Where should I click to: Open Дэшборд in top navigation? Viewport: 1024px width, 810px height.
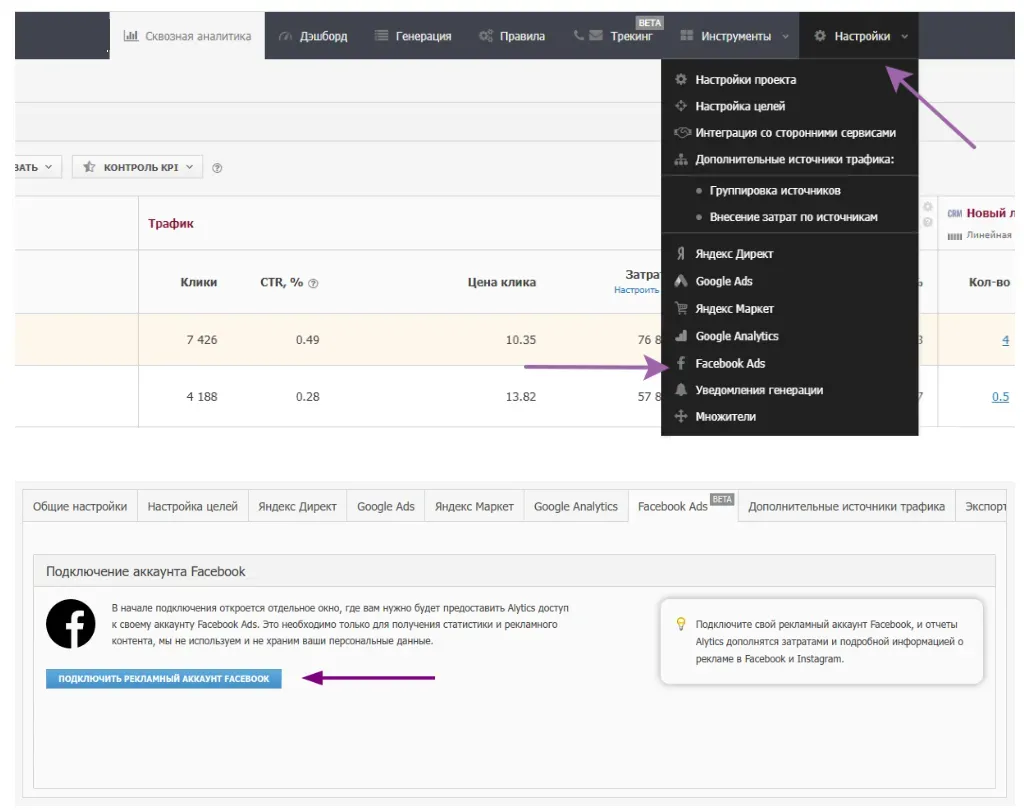tap(313, 36)
